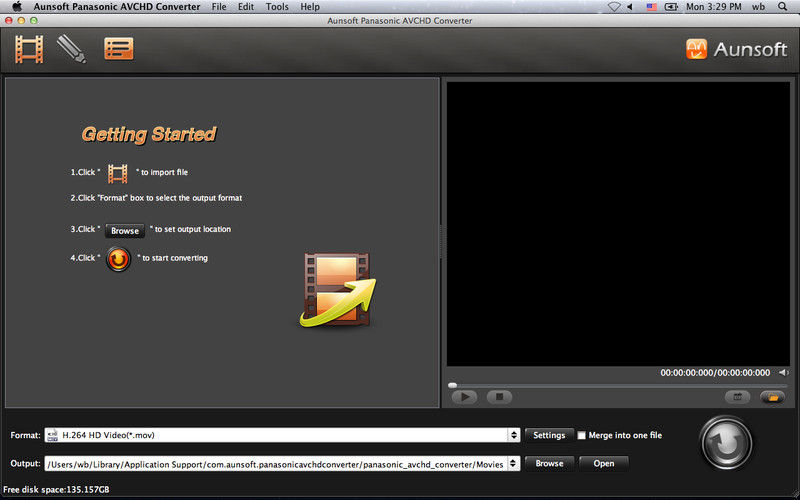Viewport: 800px width, 500px height.
Task: Open the File menu
Action: [219, 7]
